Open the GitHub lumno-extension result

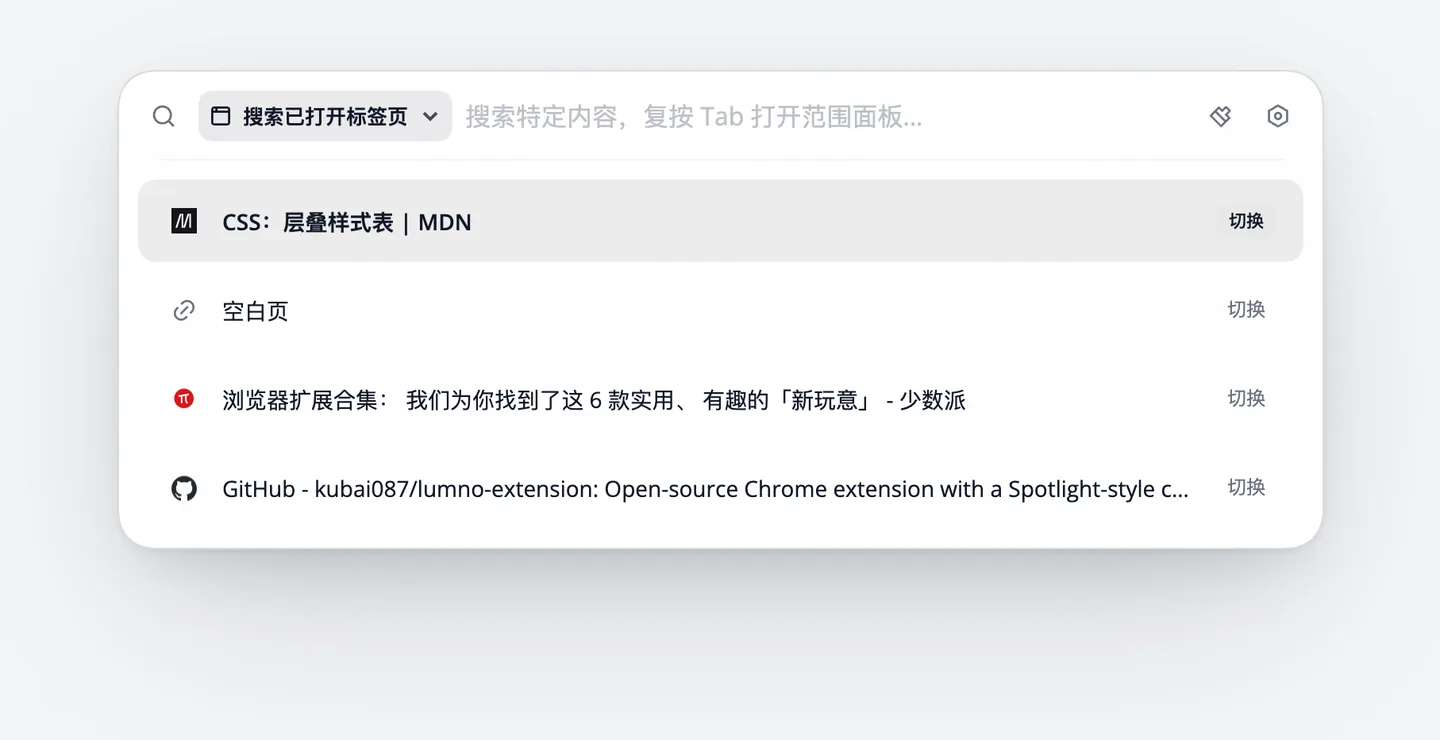(x=720, y=489)
